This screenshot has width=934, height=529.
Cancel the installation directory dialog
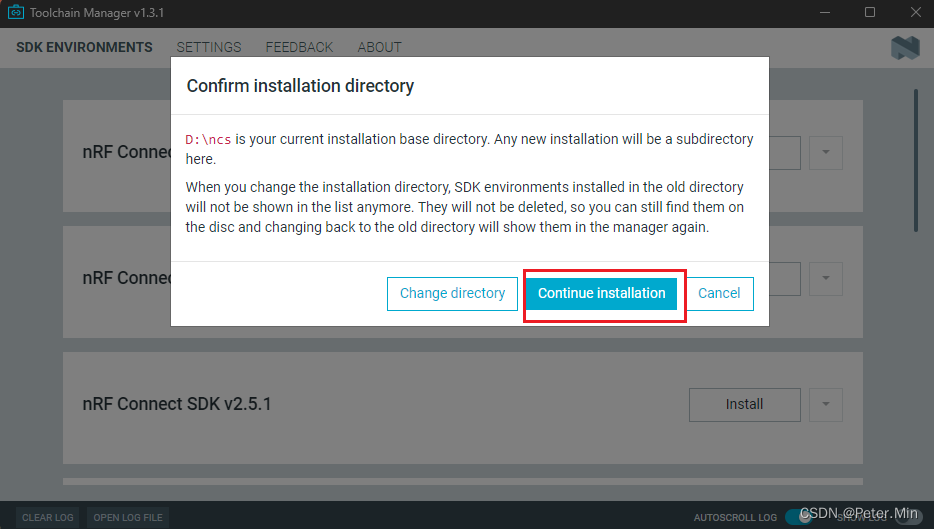[x=719, y=294]
